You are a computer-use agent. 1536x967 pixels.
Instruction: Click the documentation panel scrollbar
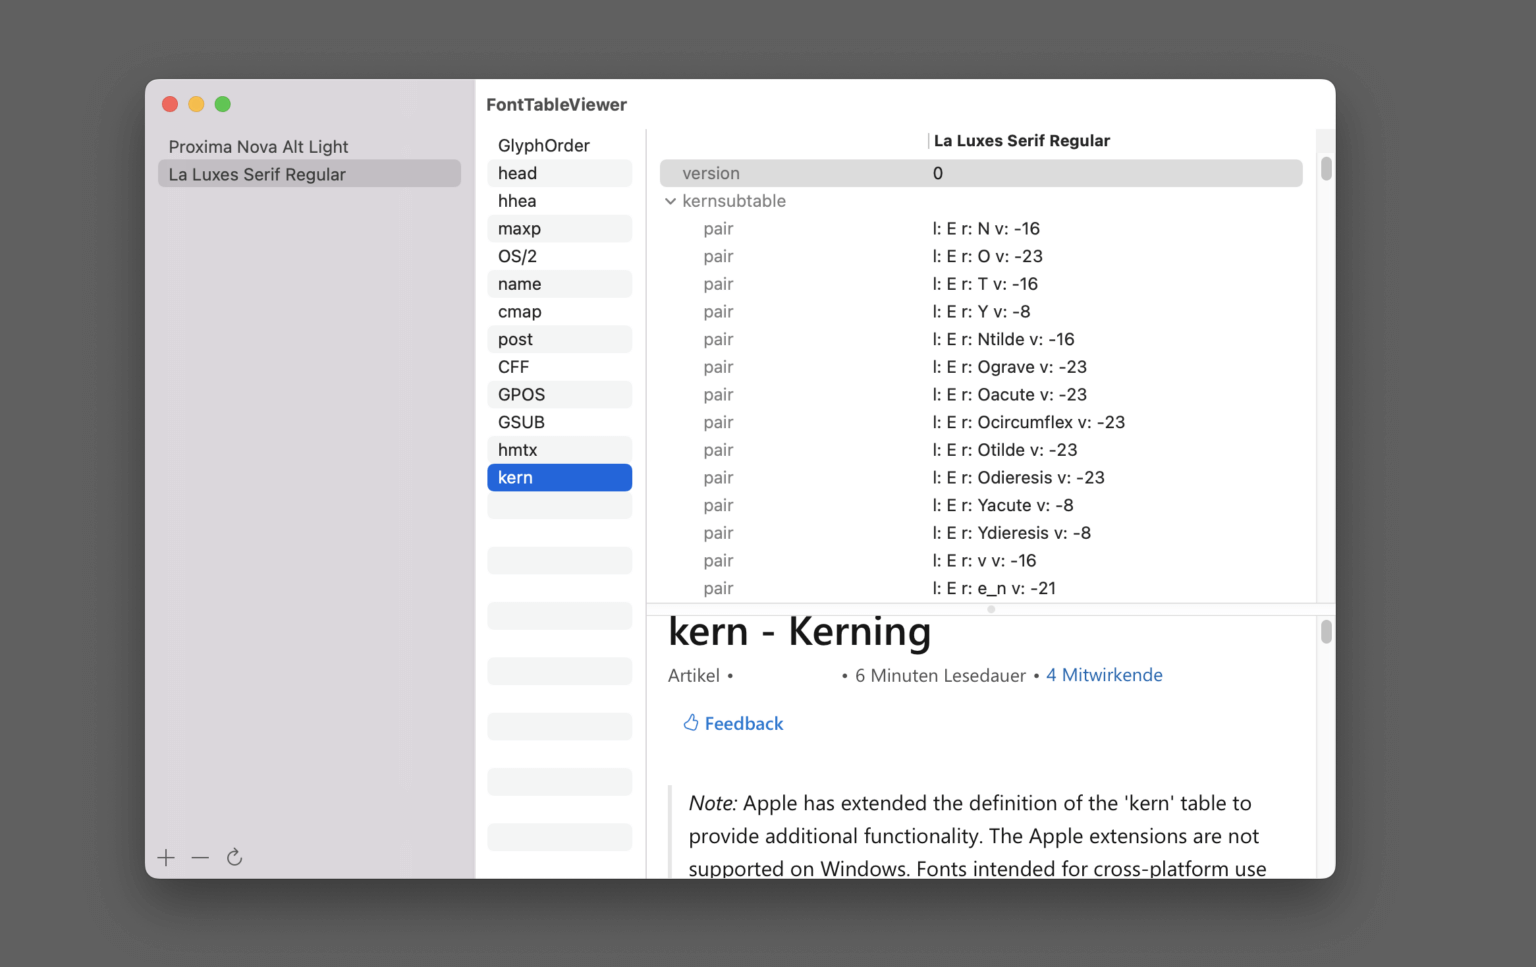click(x=1325, y=631)
